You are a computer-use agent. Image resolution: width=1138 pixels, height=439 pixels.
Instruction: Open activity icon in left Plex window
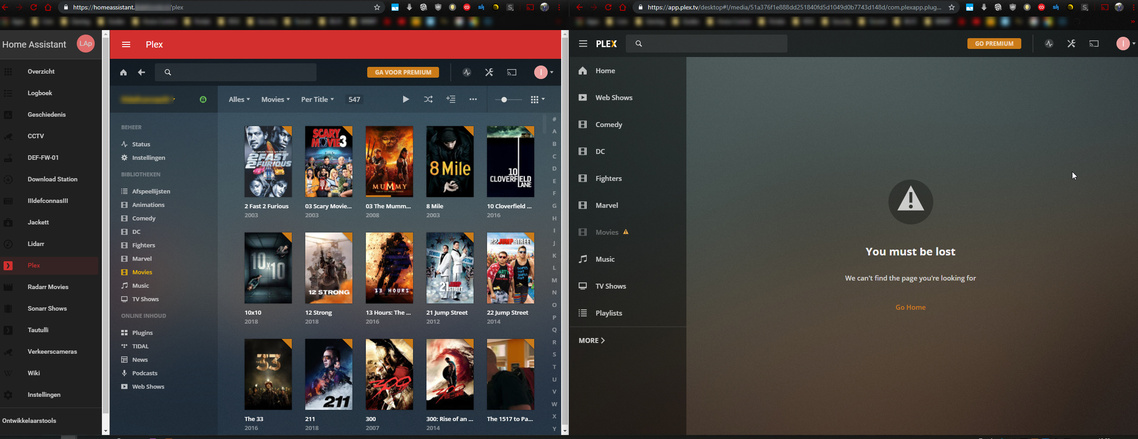coord(467,73)
